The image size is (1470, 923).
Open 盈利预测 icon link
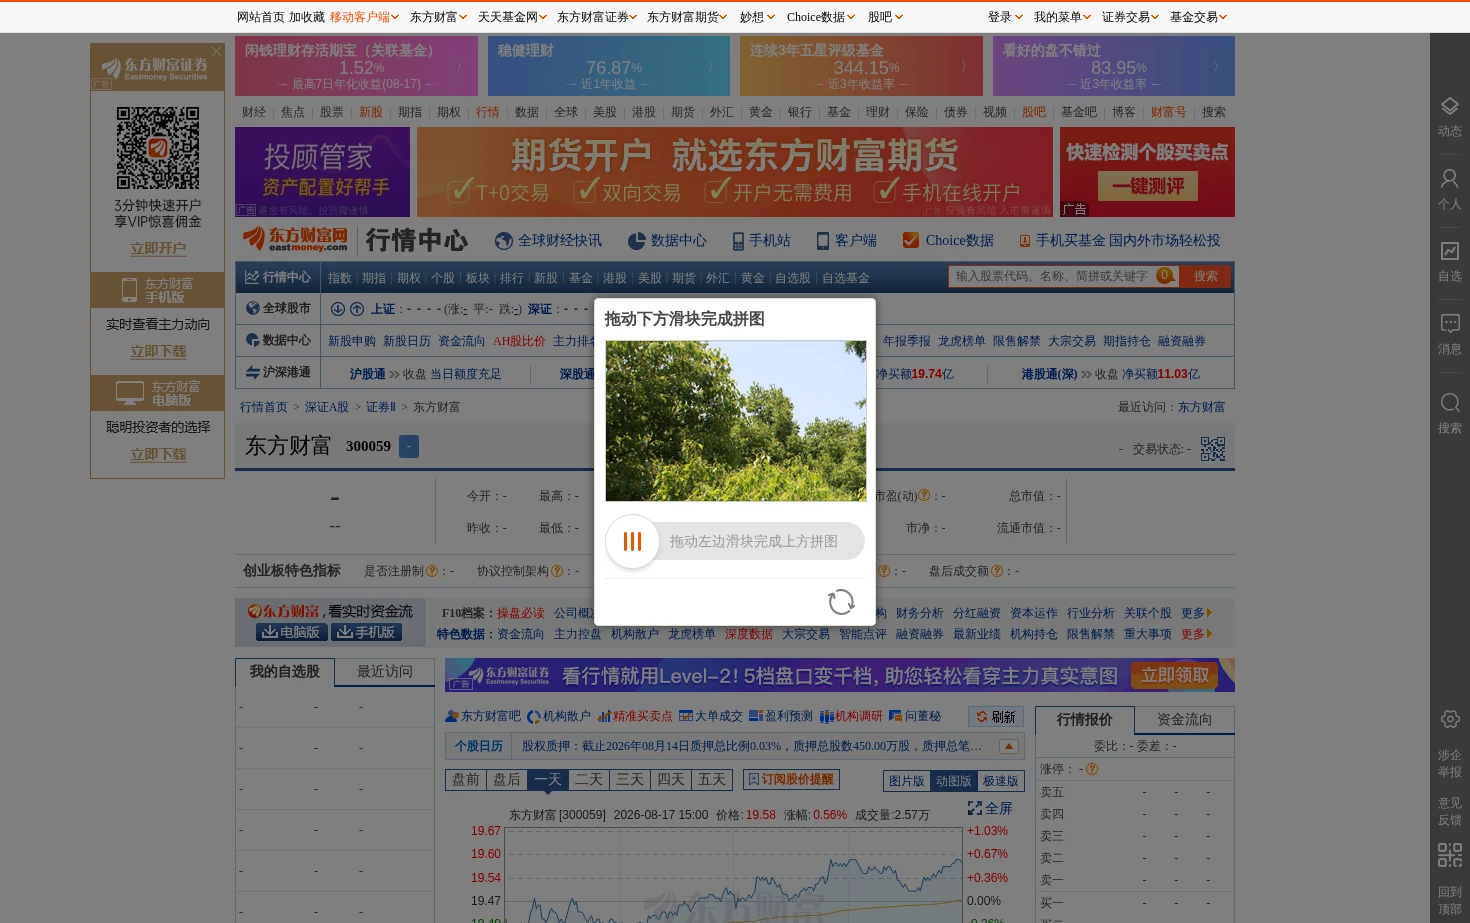click(x=781, y=716)
